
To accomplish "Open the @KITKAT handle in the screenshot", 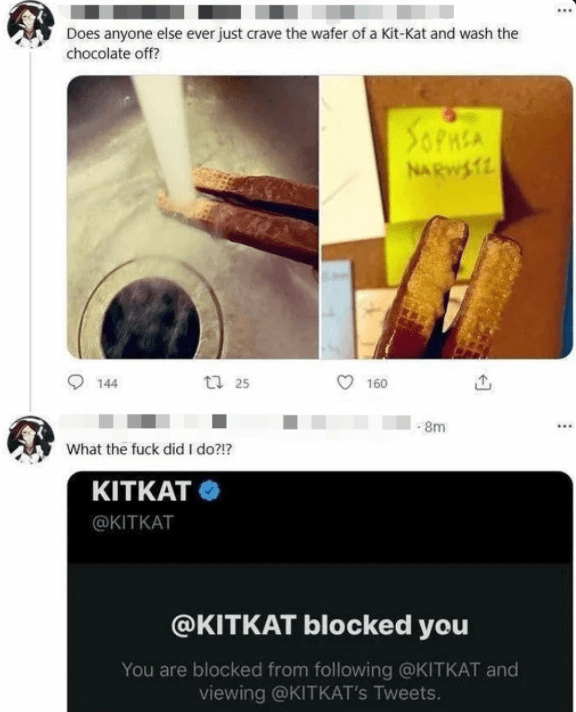I will [x=133, y=522].
